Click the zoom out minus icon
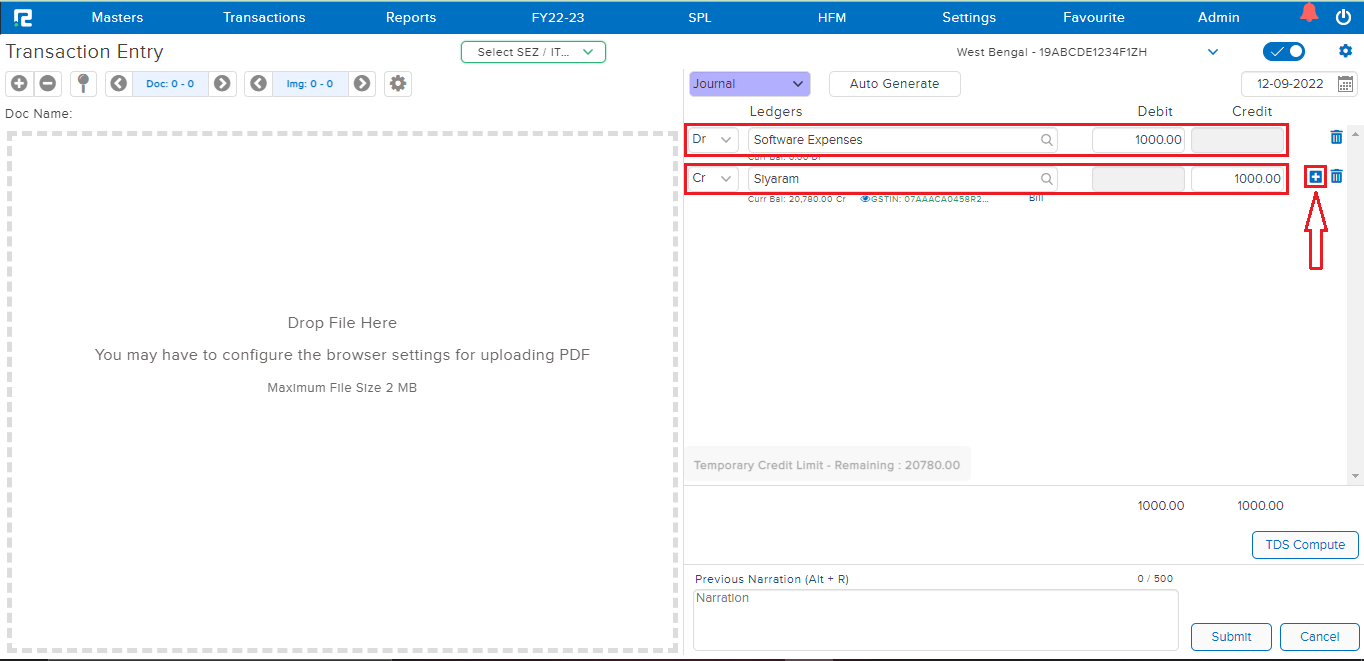This screenshot has height=661, width=1364. pyautogui.click(x=46, y=84)
